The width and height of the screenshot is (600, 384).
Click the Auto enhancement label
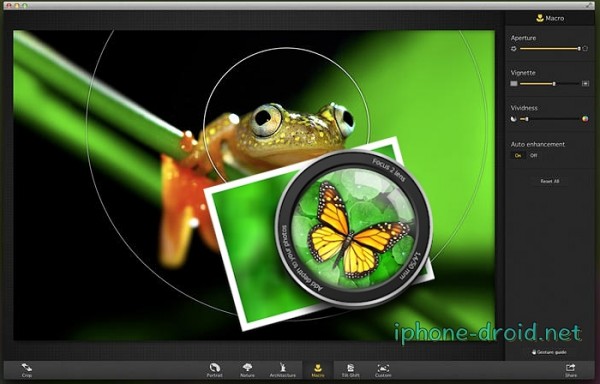(x=538, y=144)
